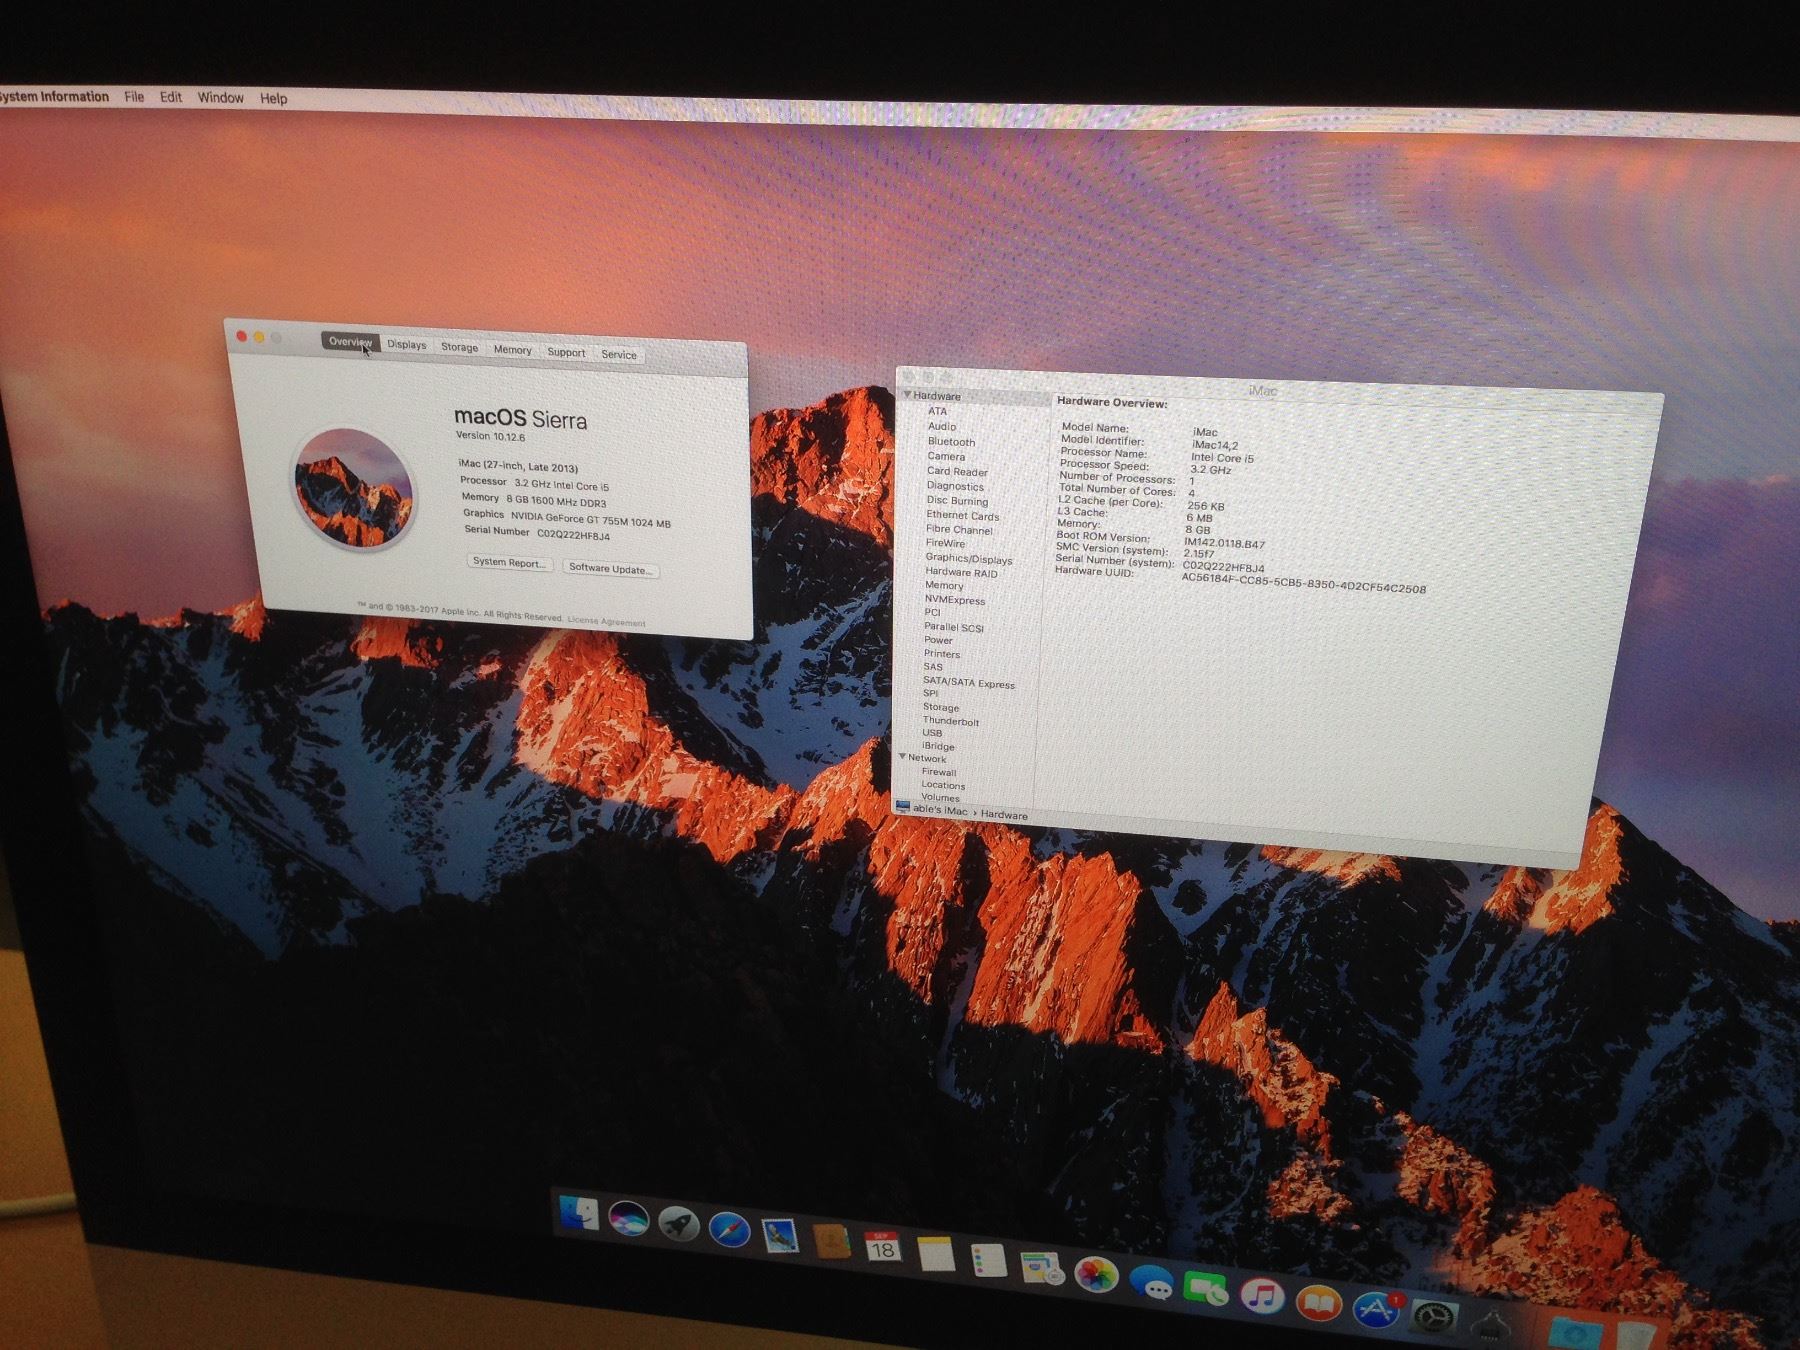This screenshot has height=1350, width=1800.
Task: Switch to the Displays tab
Action: (x=406, y=345)
